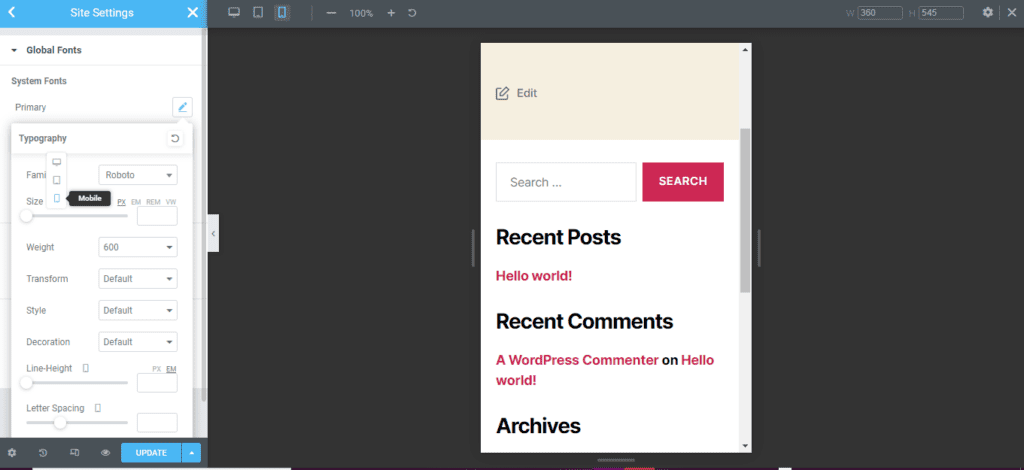This screenshot has height=470, width=1024.
Task: Open the Roboto font family dropdown
Action: click(x=138, y=175)
